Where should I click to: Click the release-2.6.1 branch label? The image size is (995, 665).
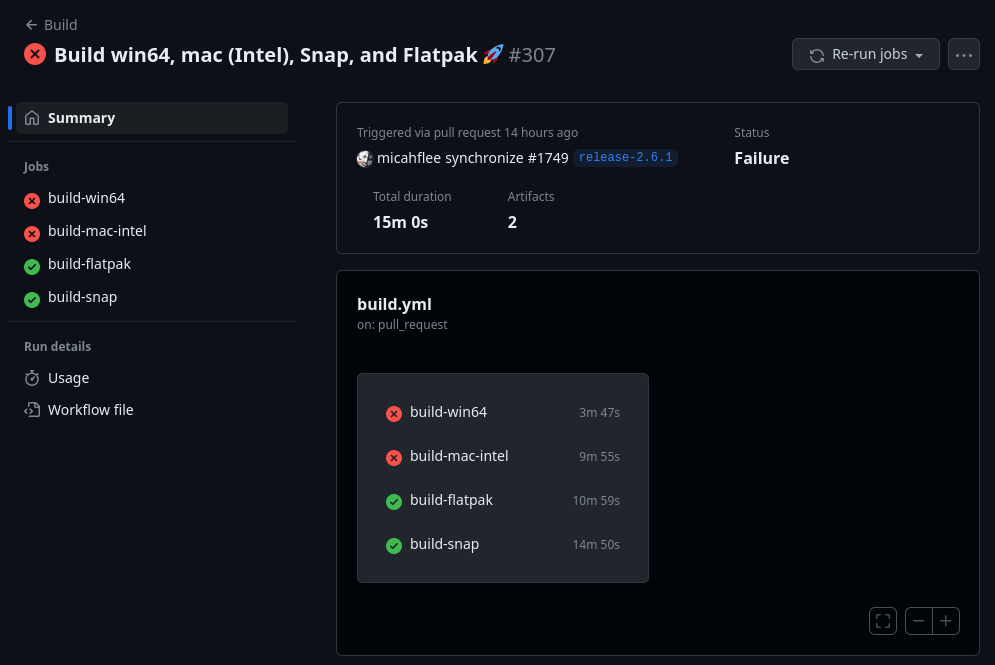coord(625,157)
